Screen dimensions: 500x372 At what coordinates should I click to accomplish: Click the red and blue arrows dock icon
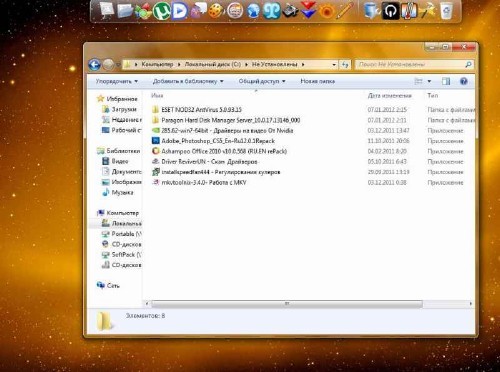[x=308, y=10]
